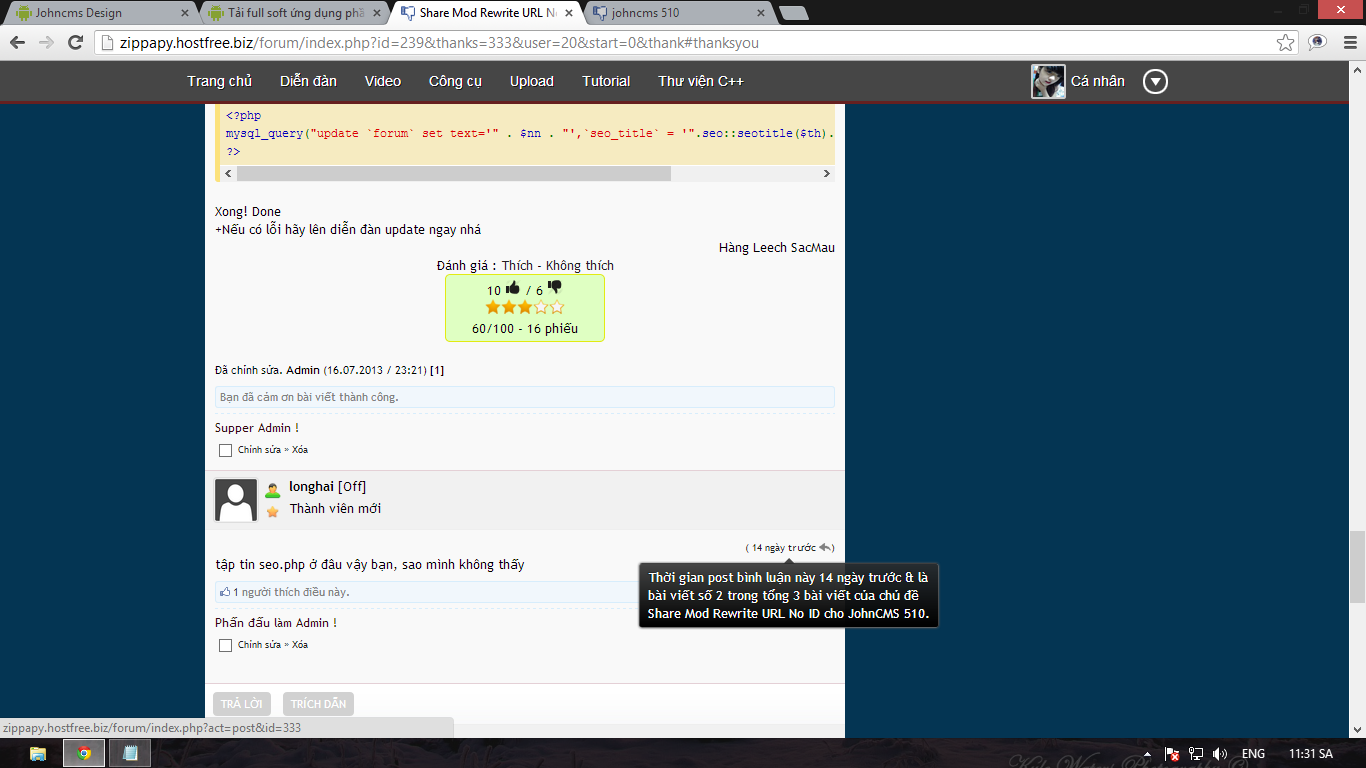Open the Cá nhân profile link
Viewport: 1366px width, 768px height.
click(x=1098, y=81)
